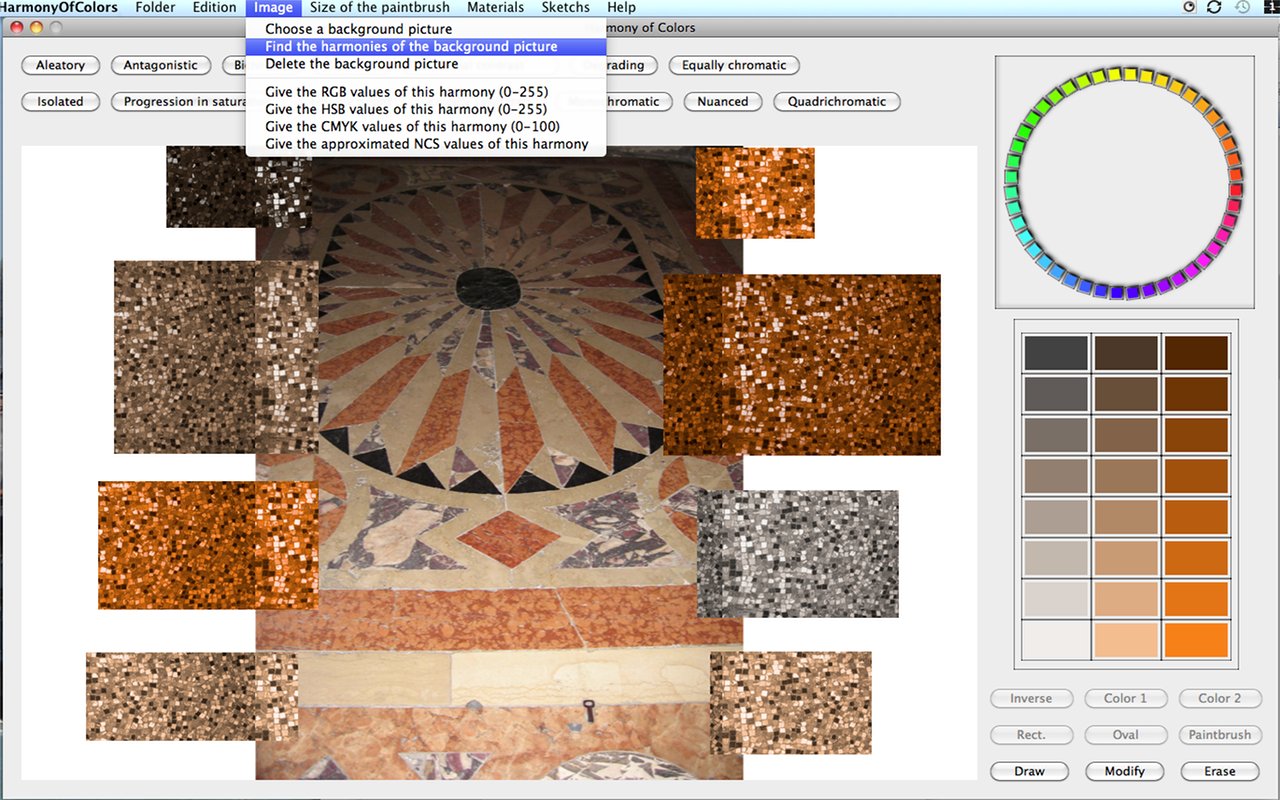This screenshot has width=1280, height=800.
Task: Select the gray mosaic texture sample
Action: (x=797, y=553)
